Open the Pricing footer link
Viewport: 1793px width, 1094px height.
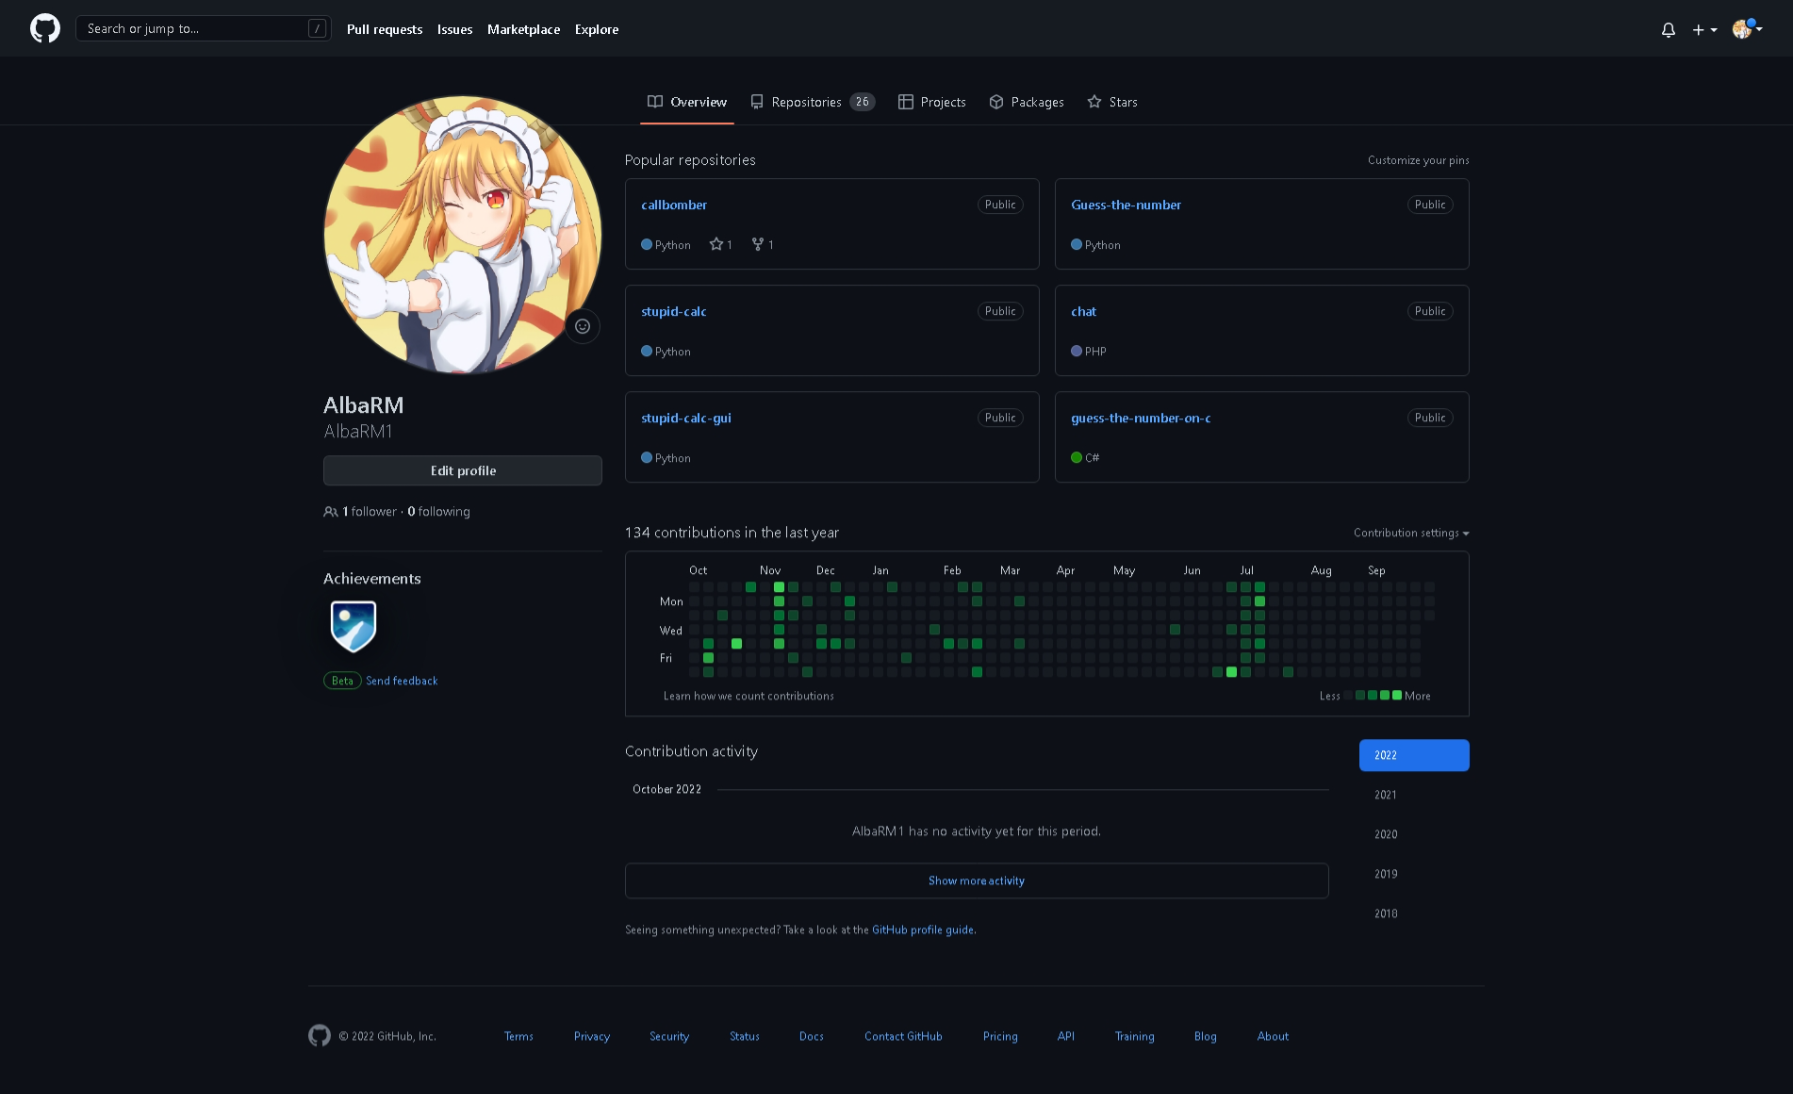[1000, 1037]
